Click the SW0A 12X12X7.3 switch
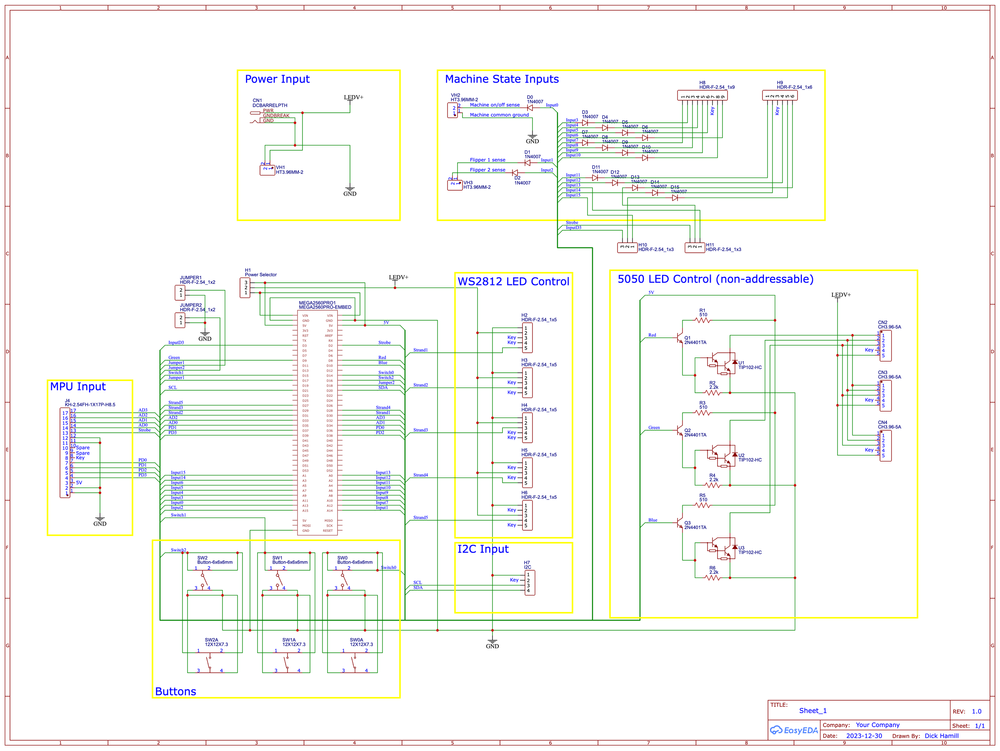1000x751 pixels. 355,660
